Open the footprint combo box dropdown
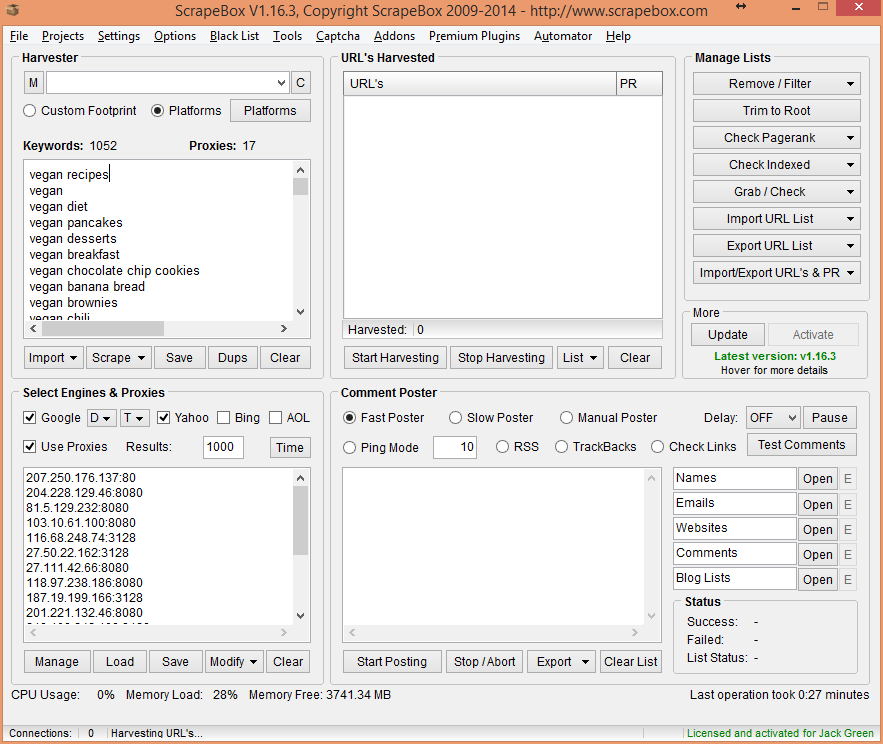The height and width of the screenshot is (744, 883). point(282,83)
